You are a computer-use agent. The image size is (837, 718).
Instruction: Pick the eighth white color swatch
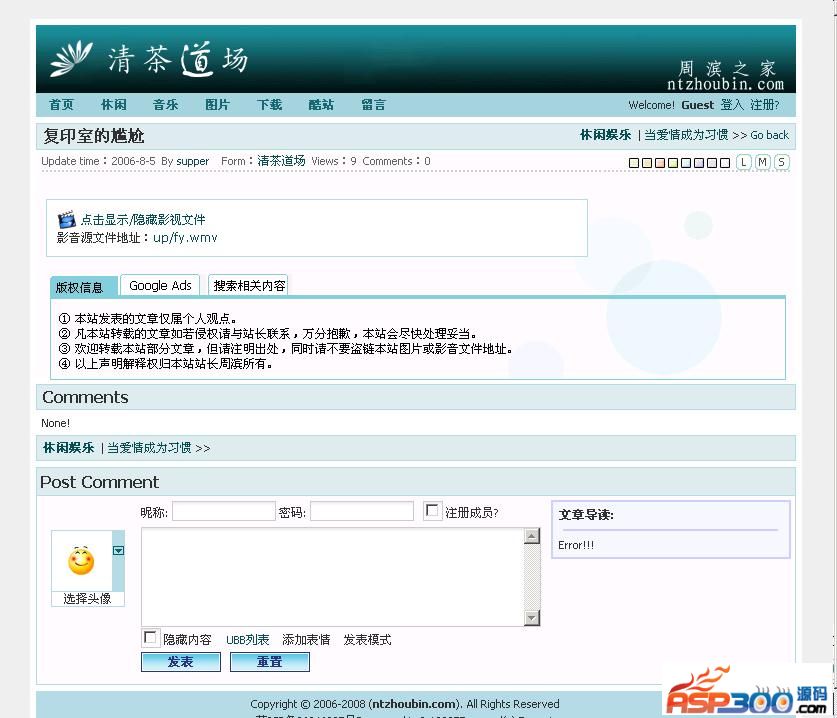[x=725, y=163]
